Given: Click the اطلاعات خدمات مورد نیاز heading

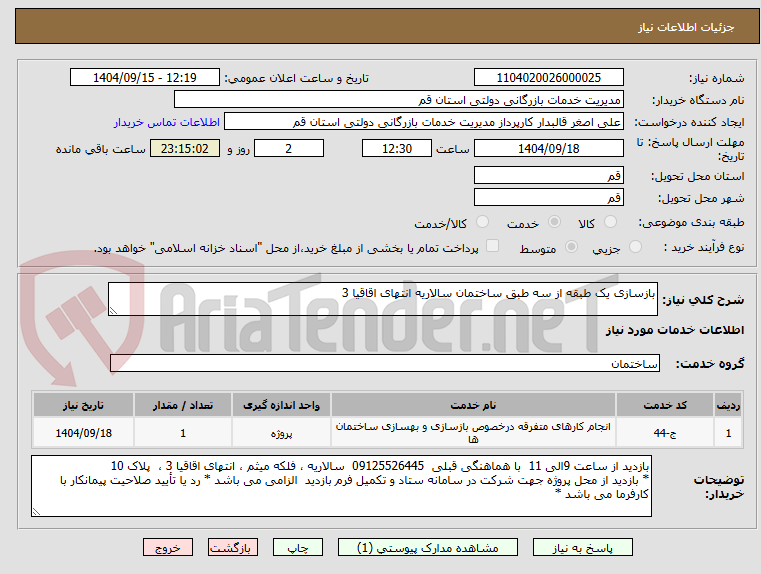Looking at the screenshot, I should 675,330.
